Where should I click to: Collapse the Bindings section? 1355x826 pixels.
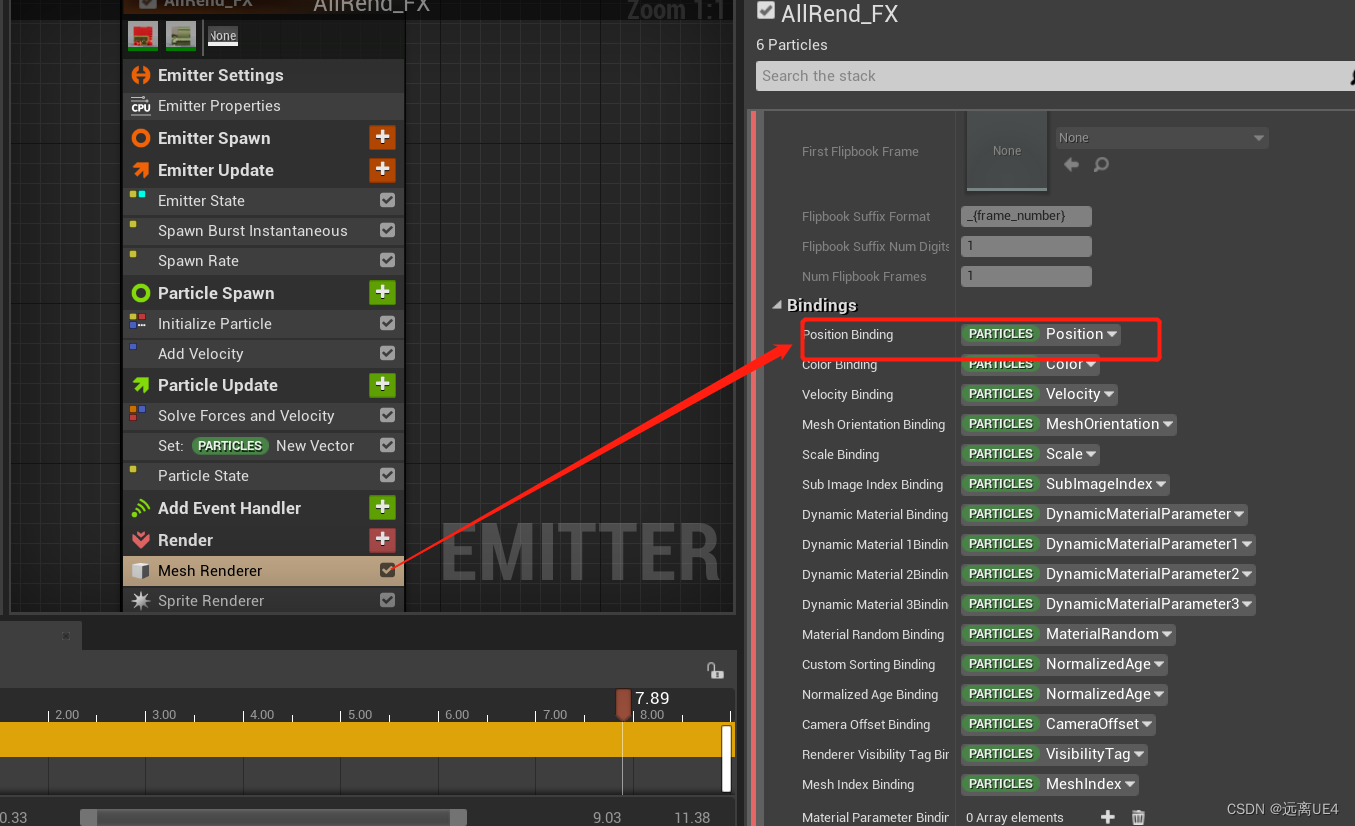pyautogui.click(x=777, y=305)
